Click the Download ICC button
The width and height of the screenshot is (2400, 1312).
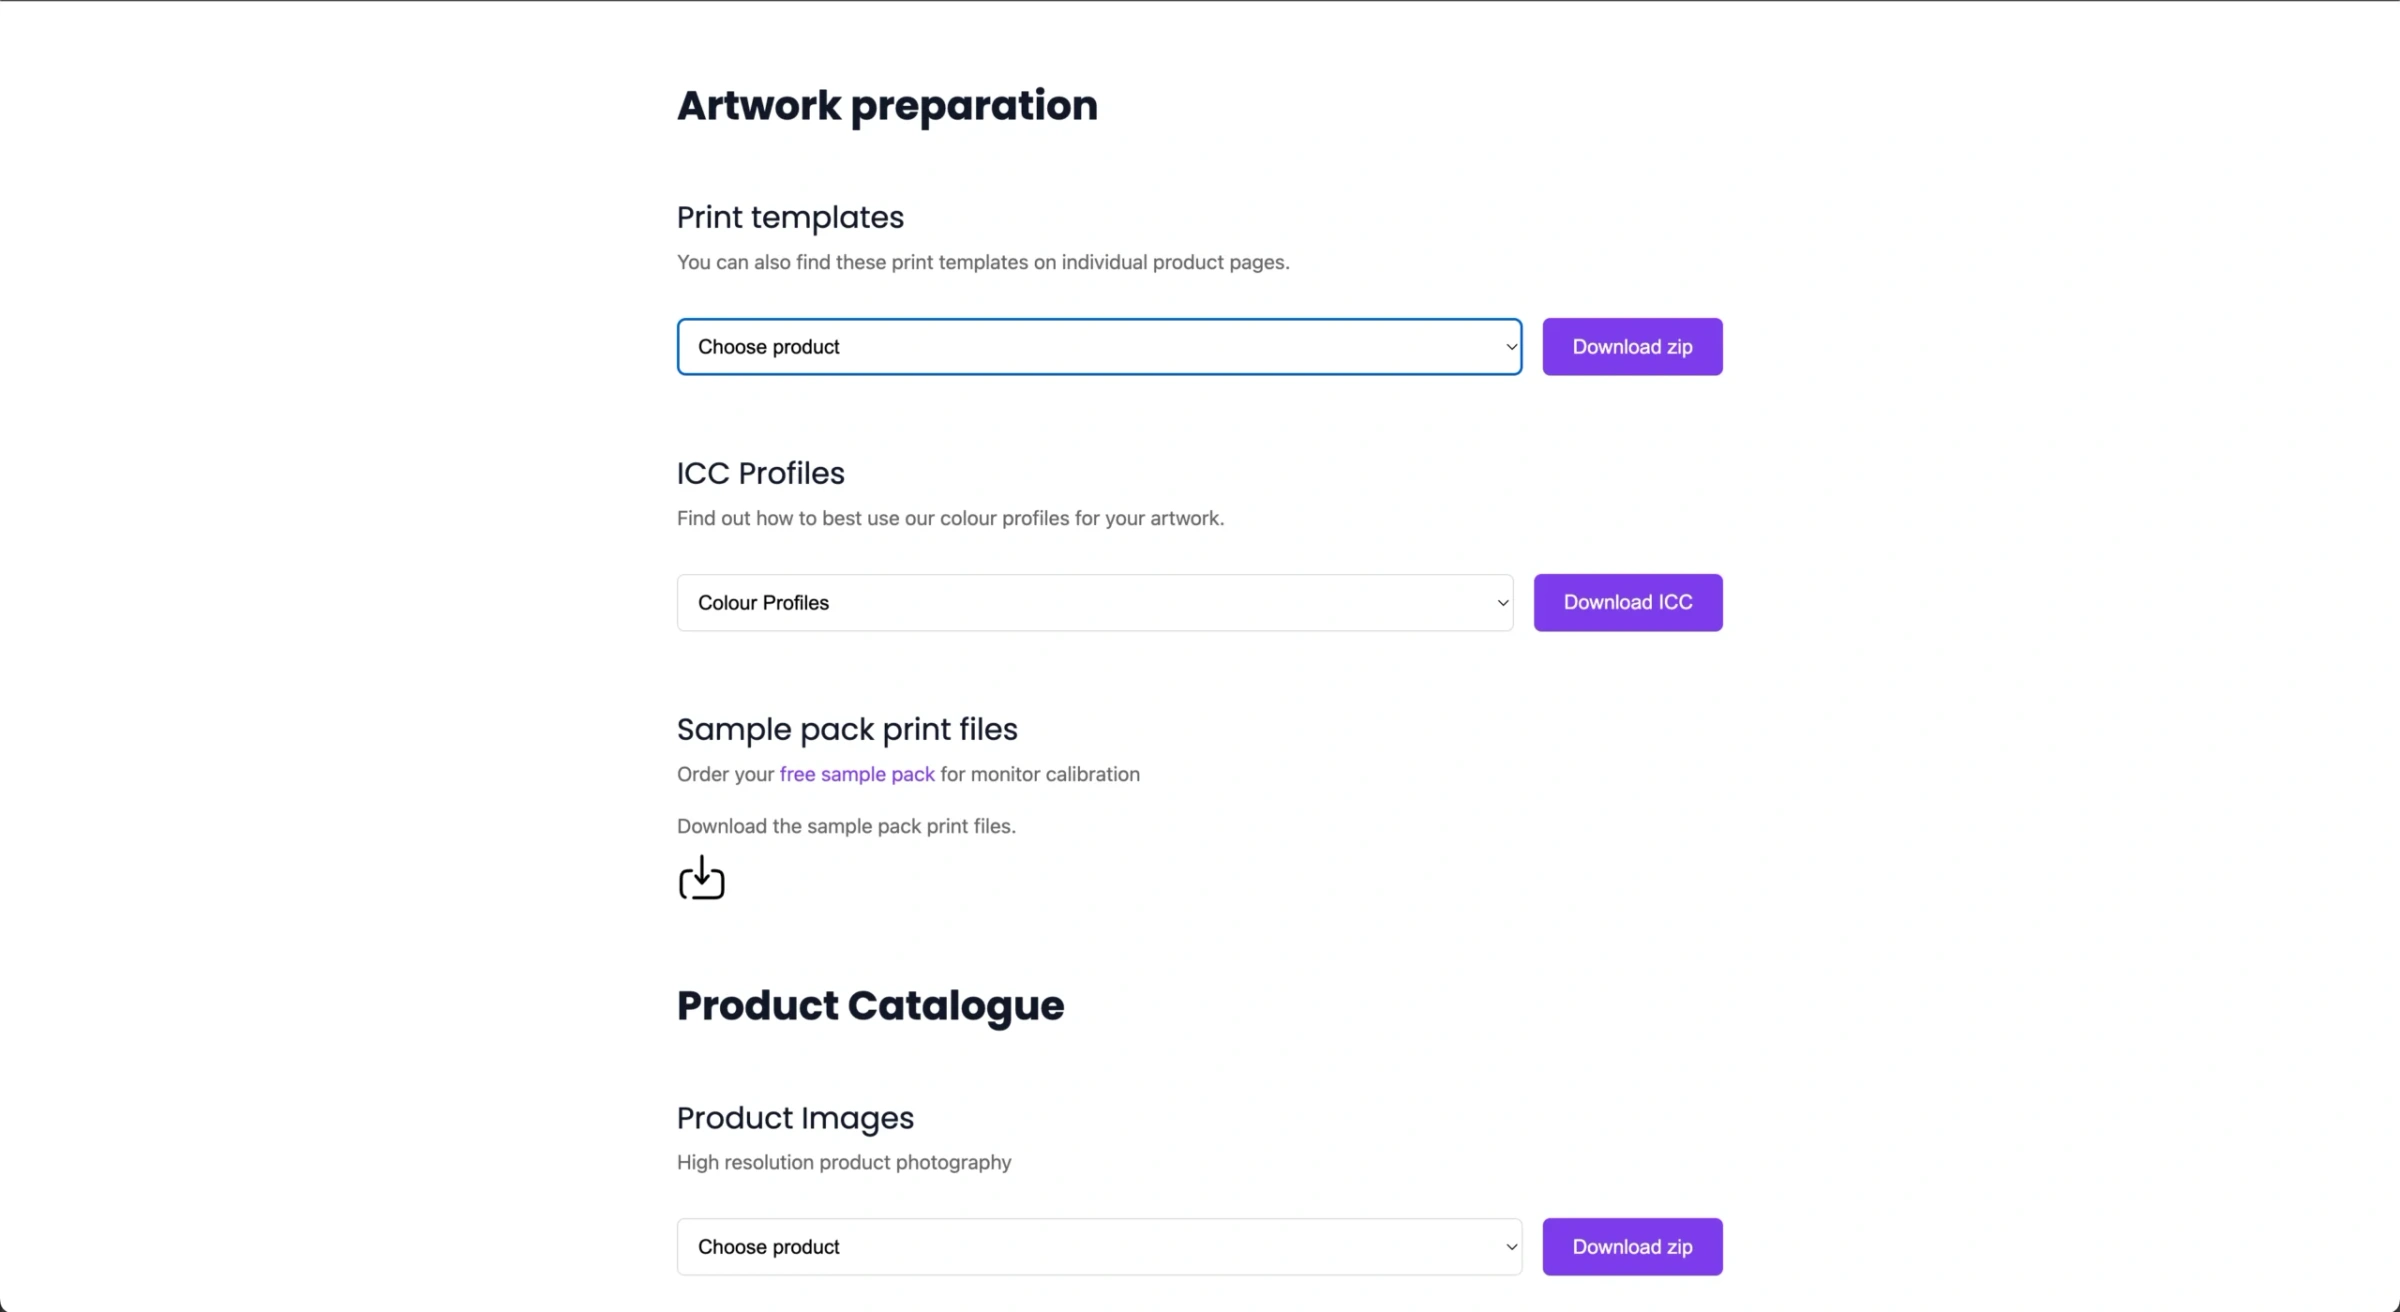coord(1627,602)
